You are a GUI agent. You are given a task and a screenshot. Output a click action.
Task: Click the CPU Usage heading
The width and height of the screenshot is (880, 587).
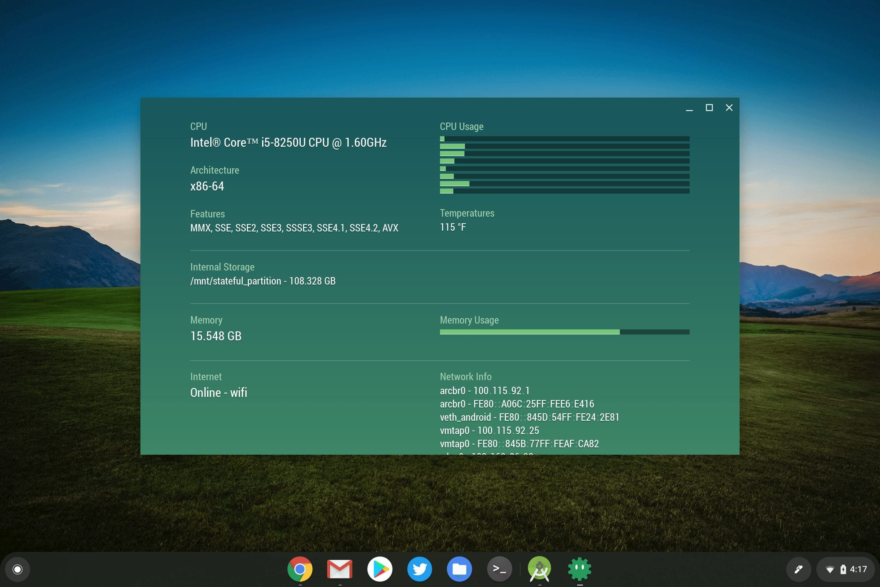[x=461, y=127]
